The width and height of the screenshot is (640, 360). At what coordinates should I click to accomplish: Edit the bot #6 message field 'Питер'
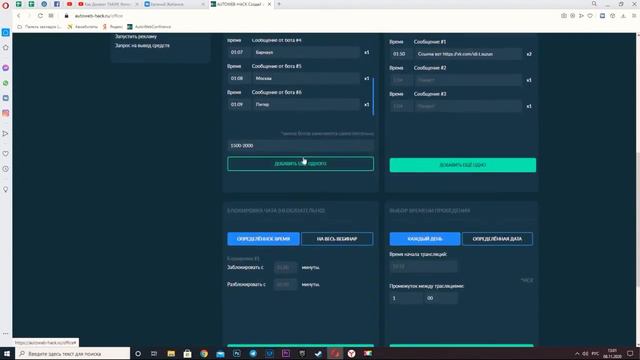pyautogui.click(x=306, y=104)
